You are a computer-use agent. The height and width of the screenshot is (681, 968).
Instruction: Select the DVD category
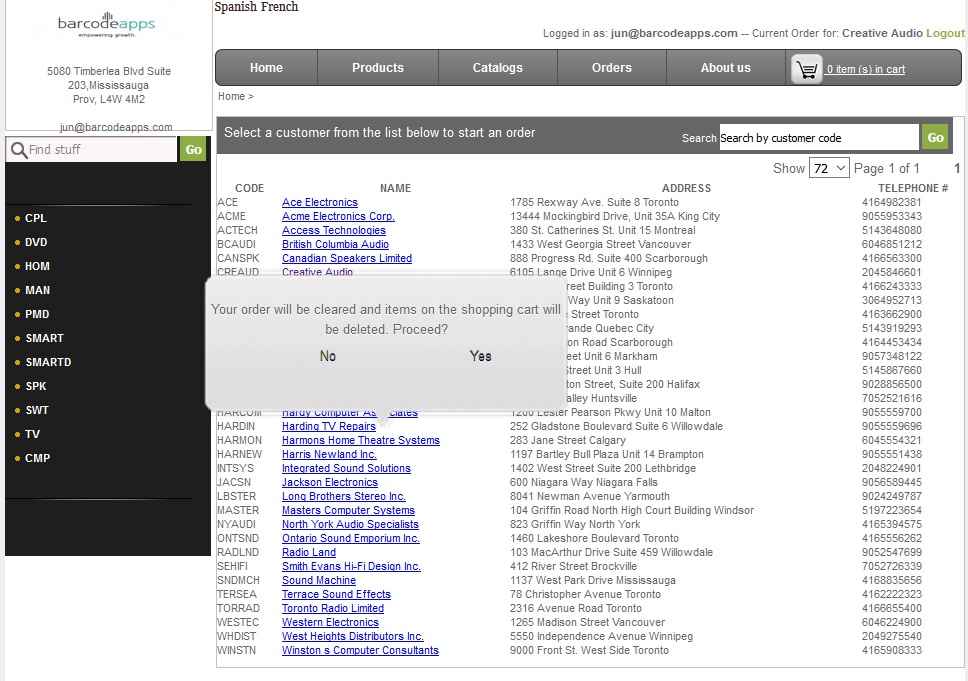tap(36, 242)
